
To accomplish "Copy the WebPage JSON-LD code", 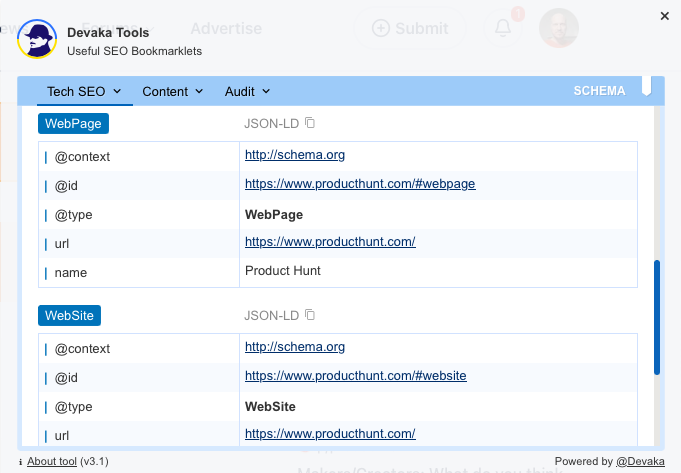I will point(310,123).
